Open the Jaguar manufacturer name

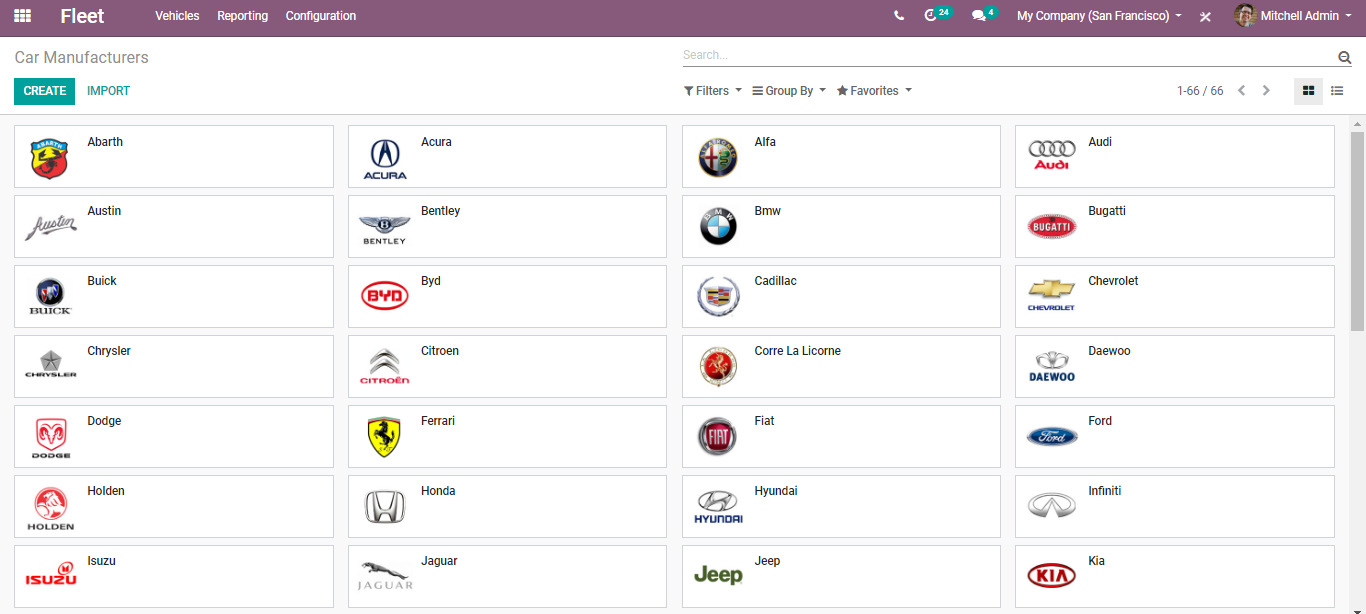(x=439, y=561)
